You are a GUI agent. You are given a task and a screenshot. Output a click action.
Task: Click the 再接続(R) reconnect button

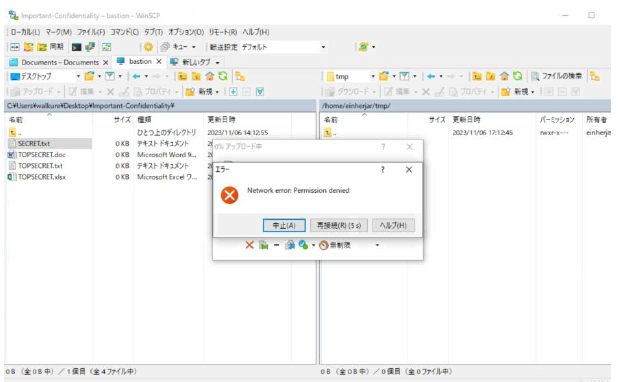click(x=339, y=225)
